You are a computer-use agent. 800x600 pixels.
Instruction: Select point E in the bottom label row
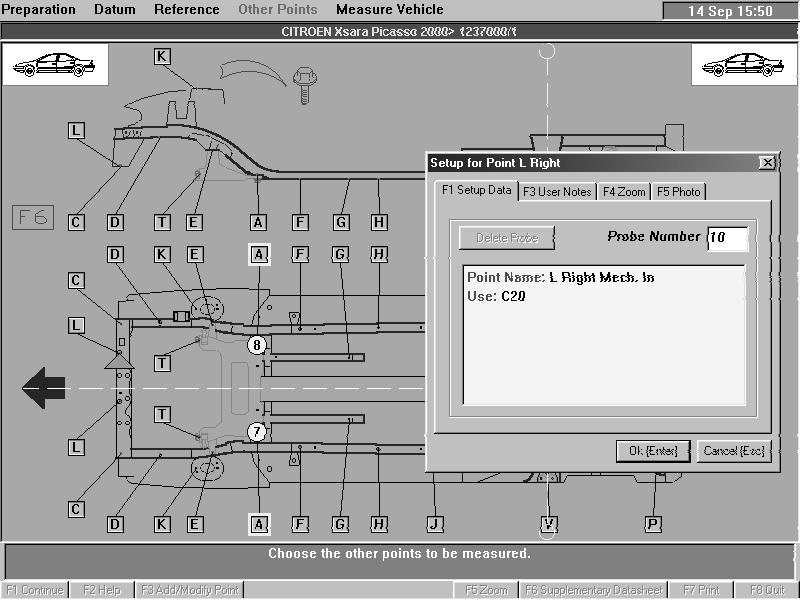coord(194,524)
